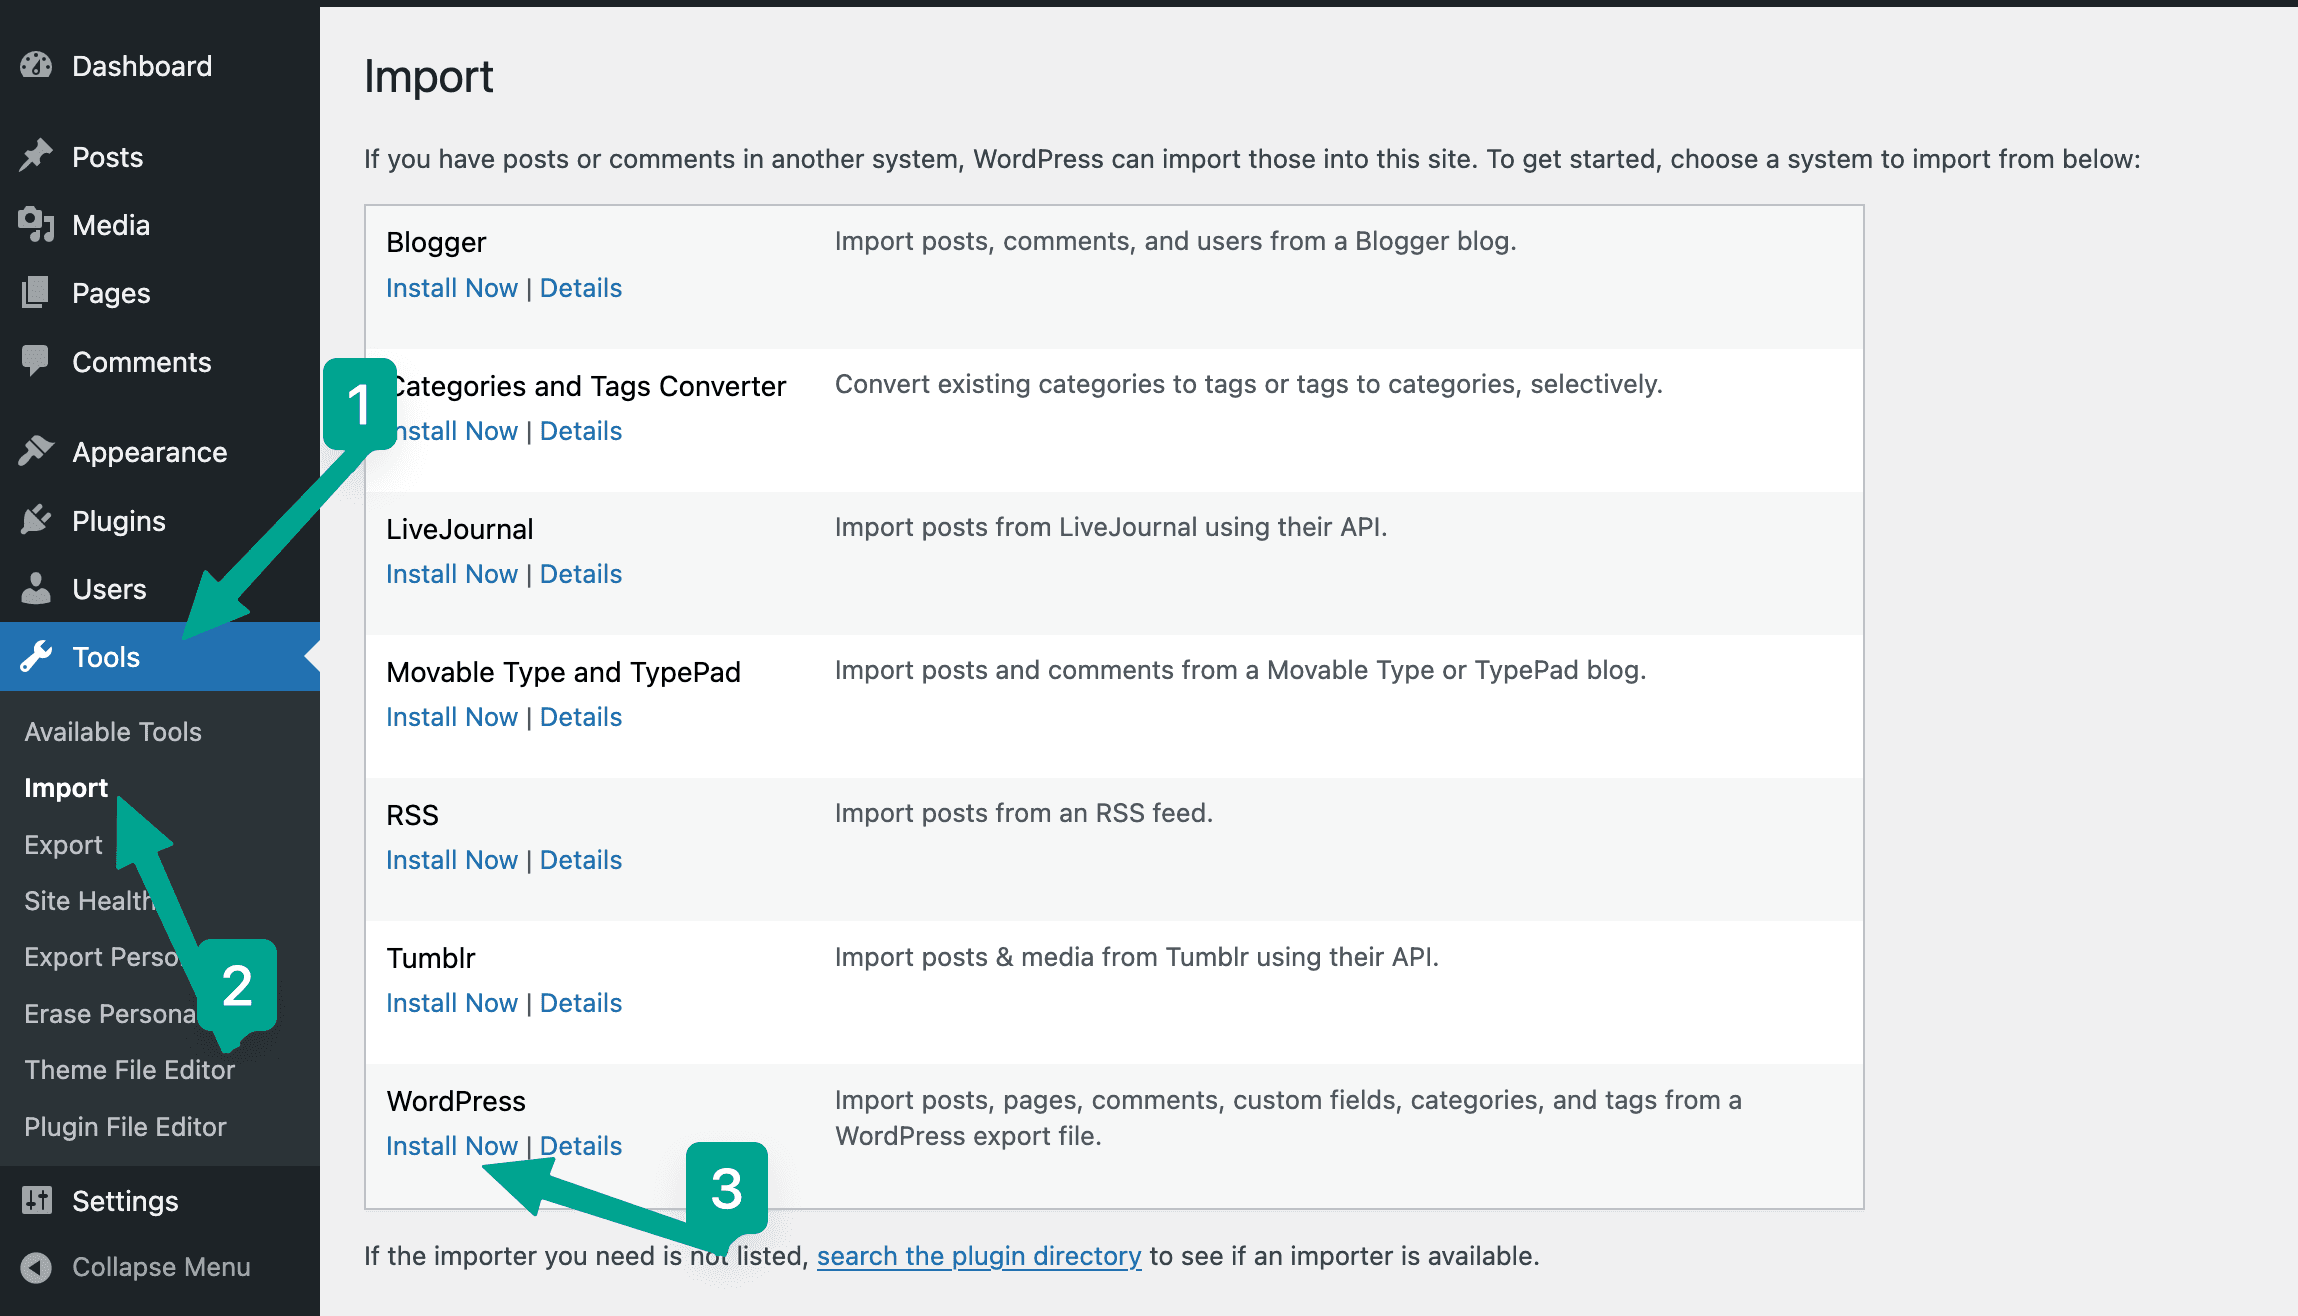Click the Posts pushpin icon
This screenshot has height=1316, width=2298.
click(36, 156)
